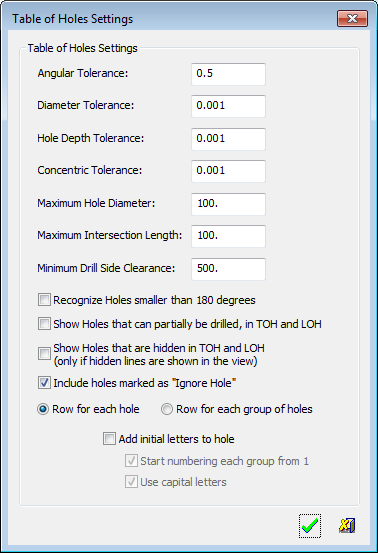Click the Table of Holes Settings title bar
Screen dimensions: 378x553
(169, 18)
